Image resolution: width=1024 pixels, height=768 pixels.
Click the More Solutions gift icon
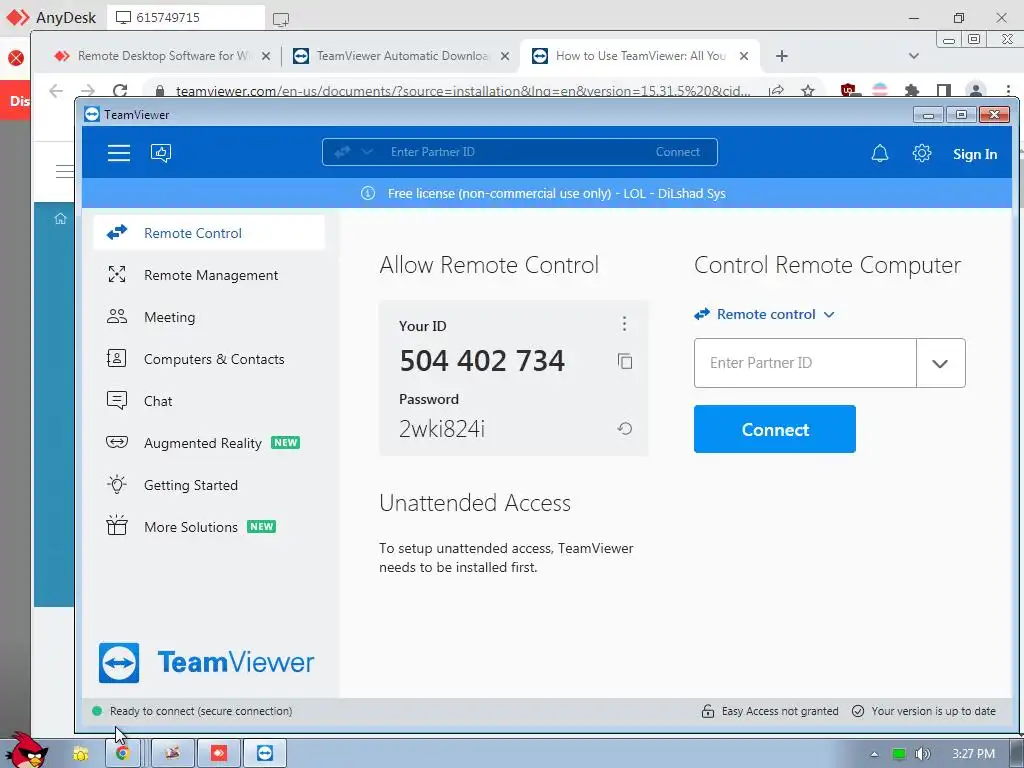117,525
